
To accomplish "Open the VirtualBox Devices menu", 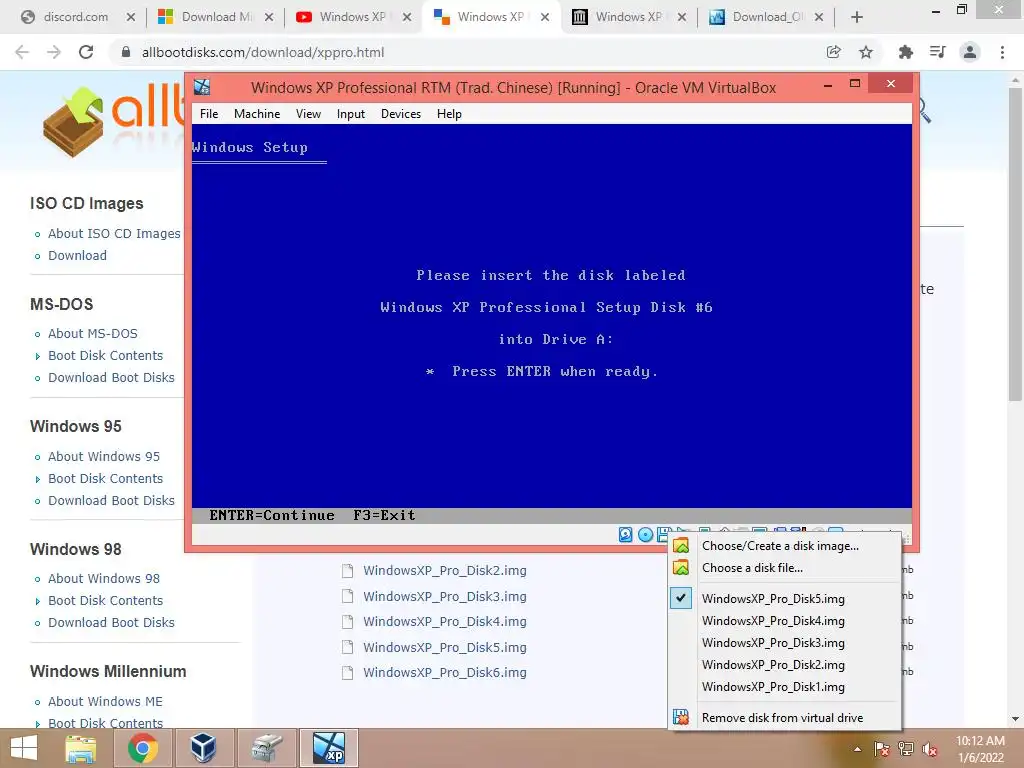I will (x=401, y=114).
